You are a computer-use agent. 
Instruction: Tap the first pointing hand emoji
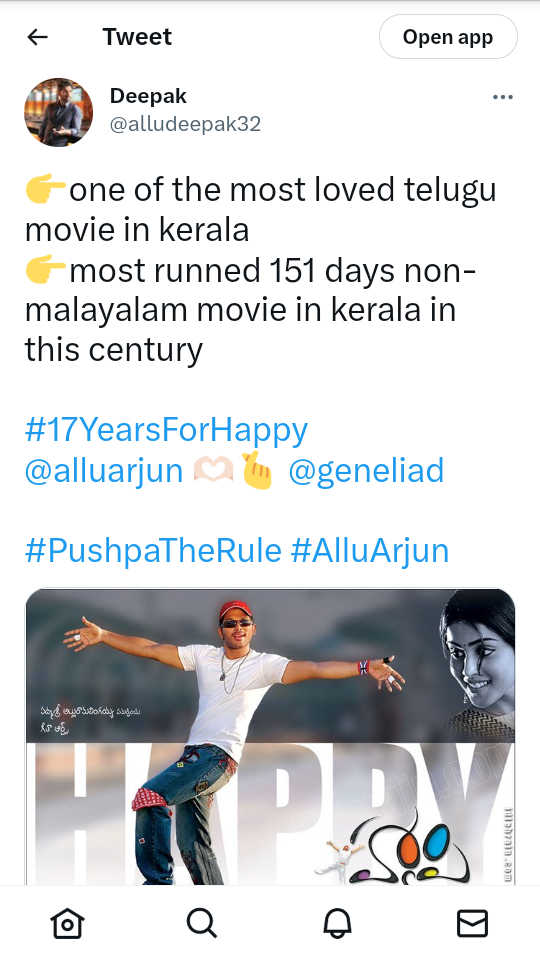45,190
